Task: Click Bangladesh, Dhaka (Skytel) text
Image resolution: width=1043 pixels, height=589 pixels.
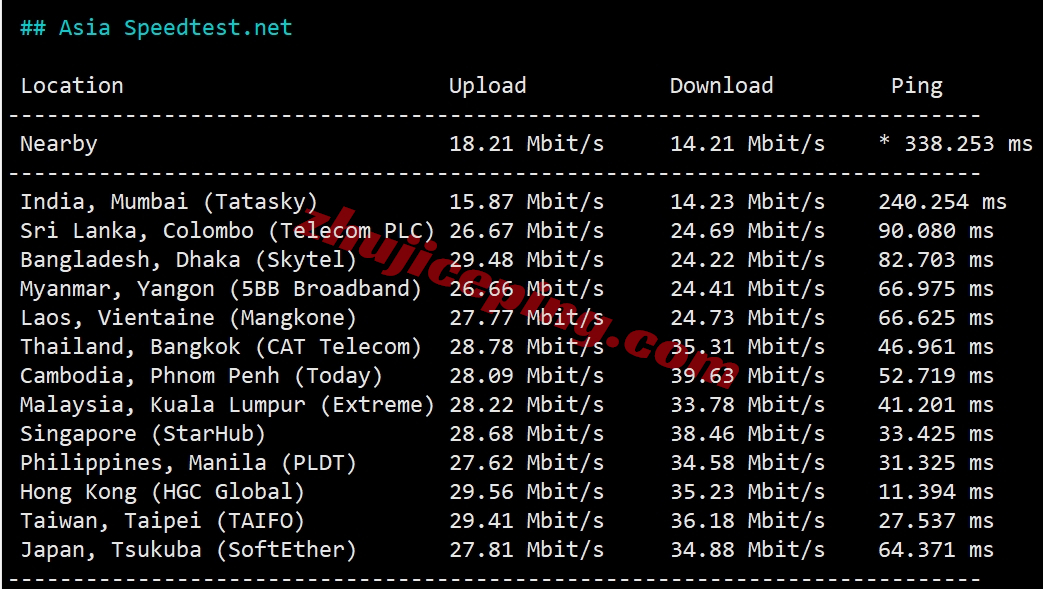Action: point(188,260)
